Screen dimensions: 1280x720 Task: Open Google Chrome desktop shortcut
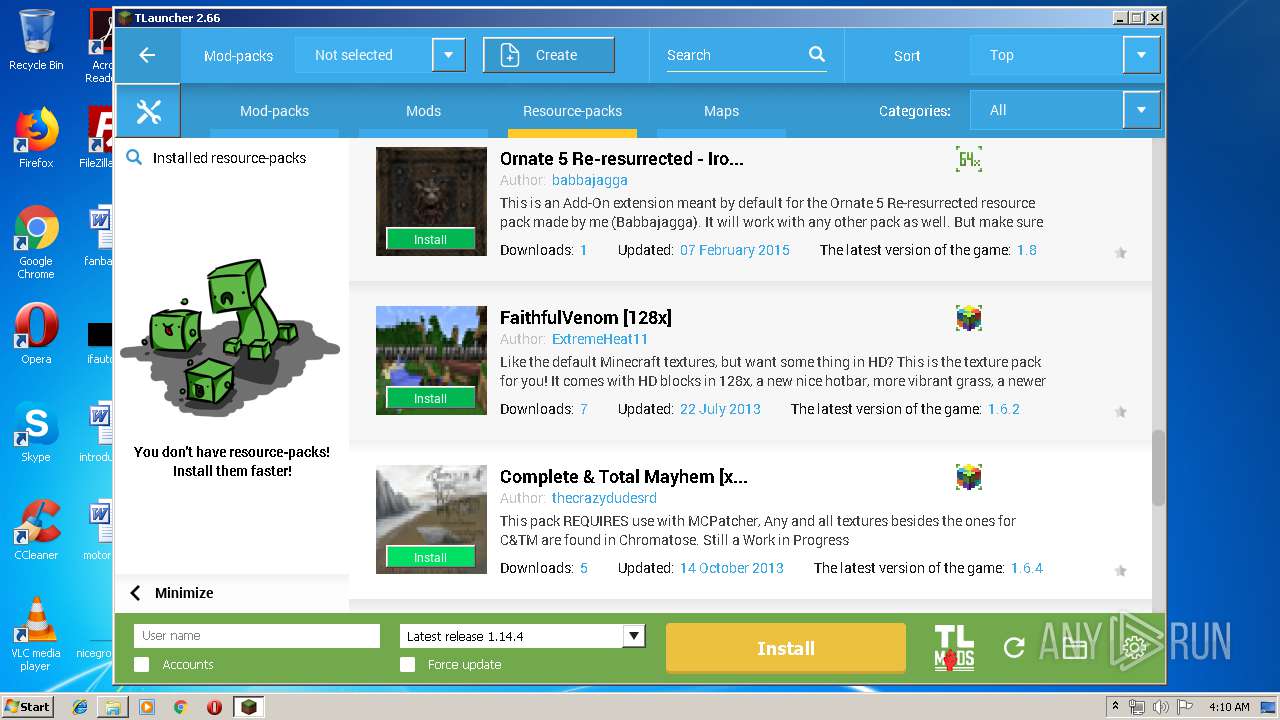[x=36, y=242]
